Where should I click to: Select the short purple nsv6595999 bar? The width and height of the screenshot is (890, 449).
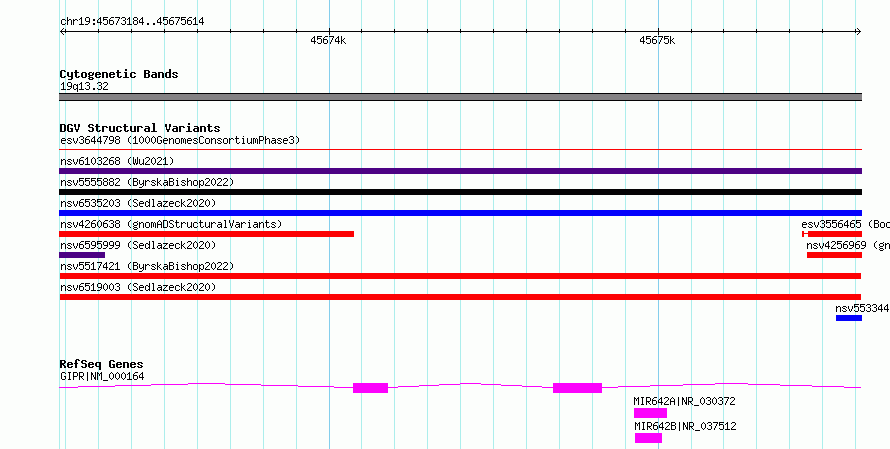click(82, 255)
